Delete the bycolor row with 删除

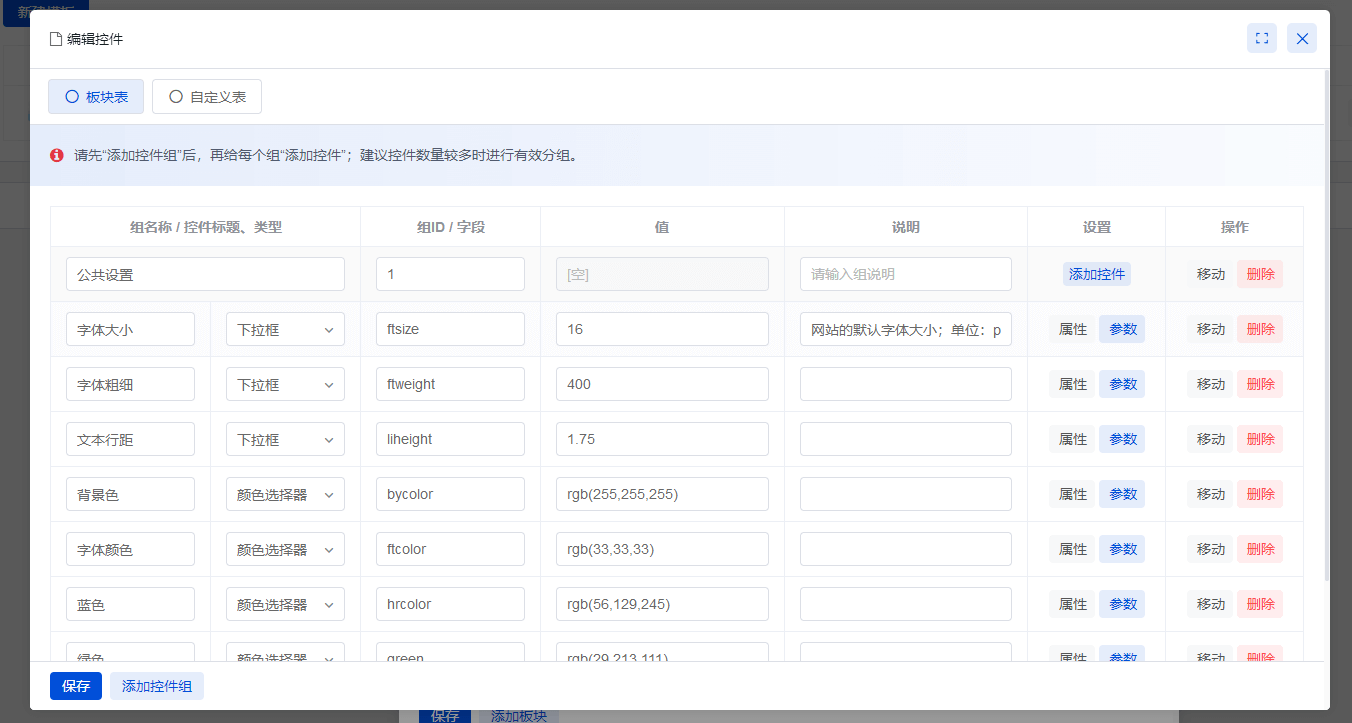[x=1260, y=494]
